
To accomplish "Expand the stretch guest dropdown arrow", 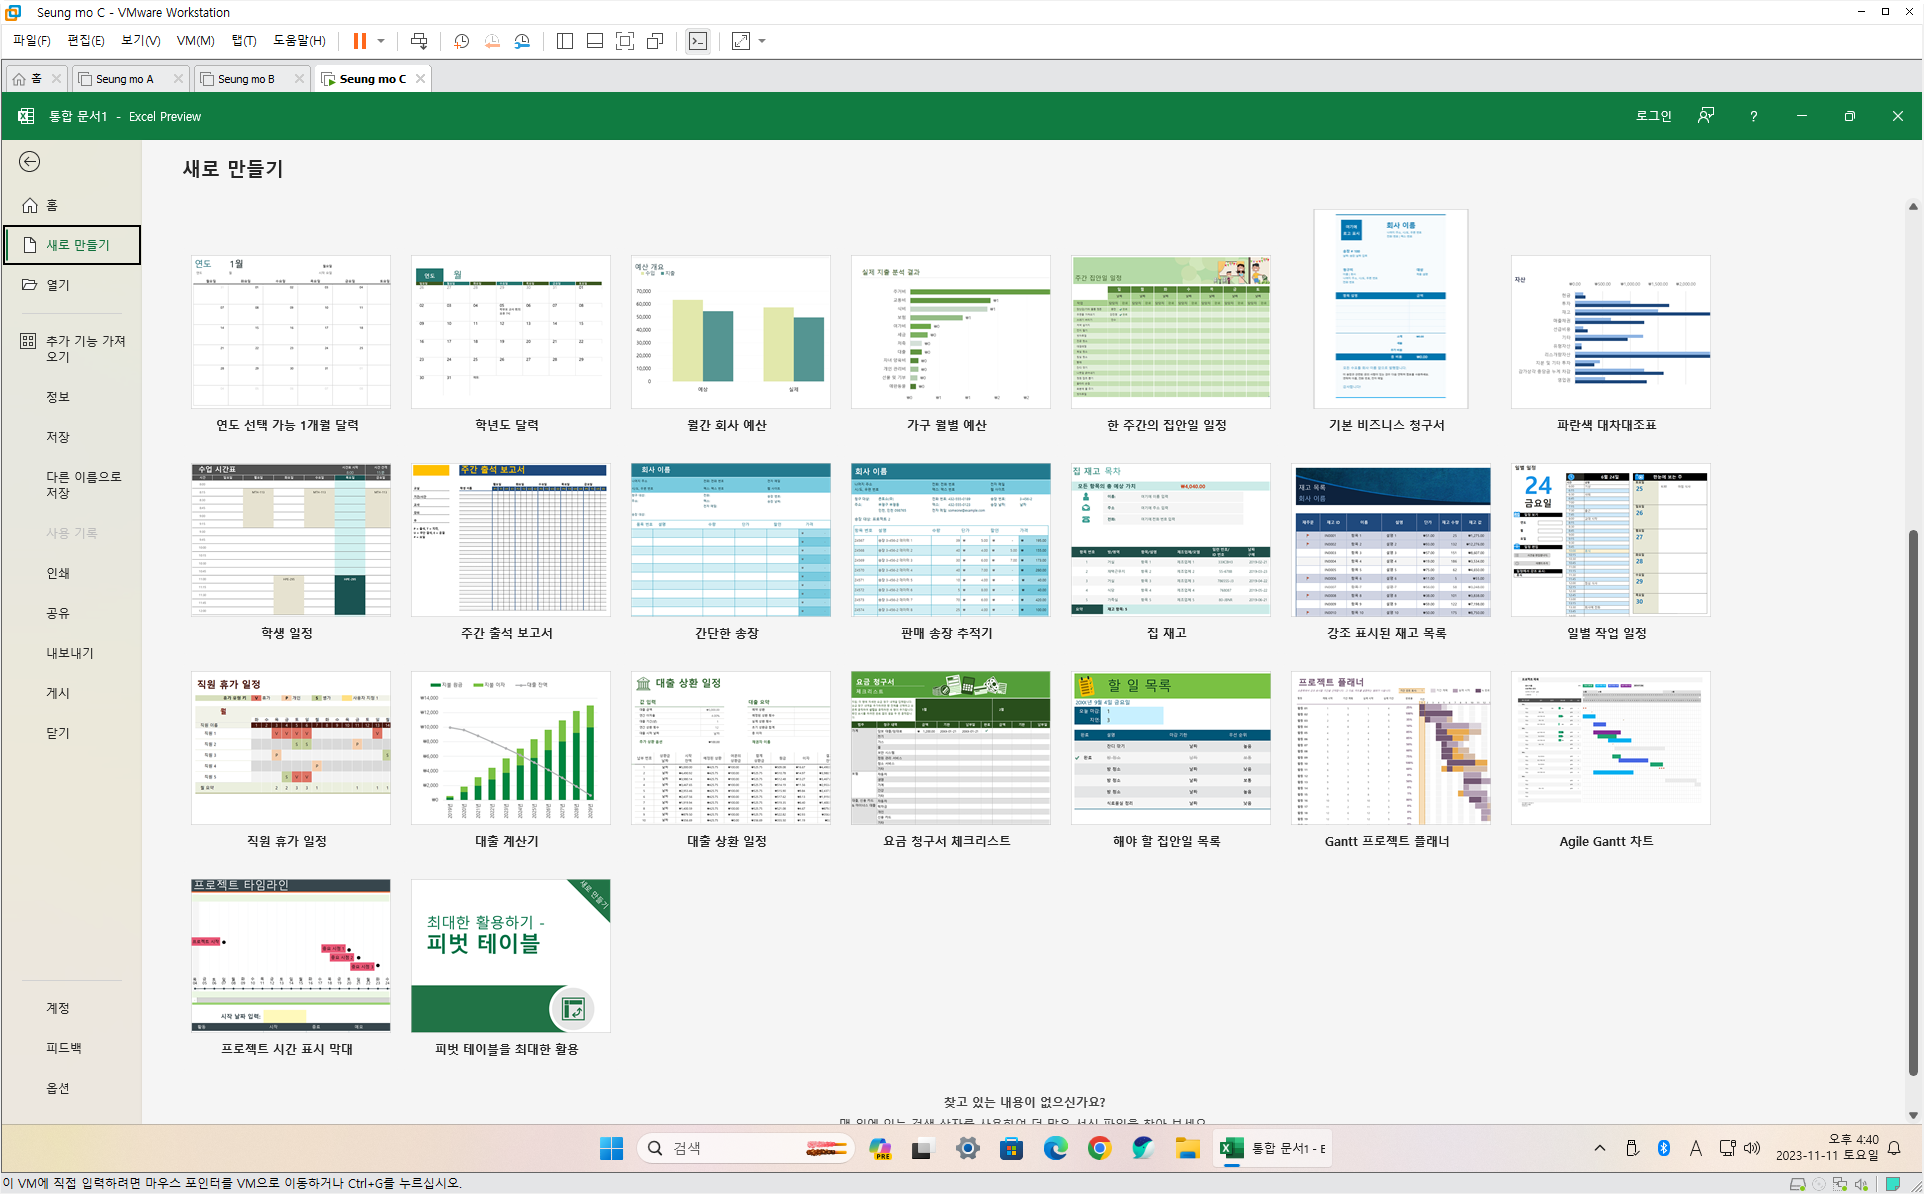I will [x=762, y=41].
